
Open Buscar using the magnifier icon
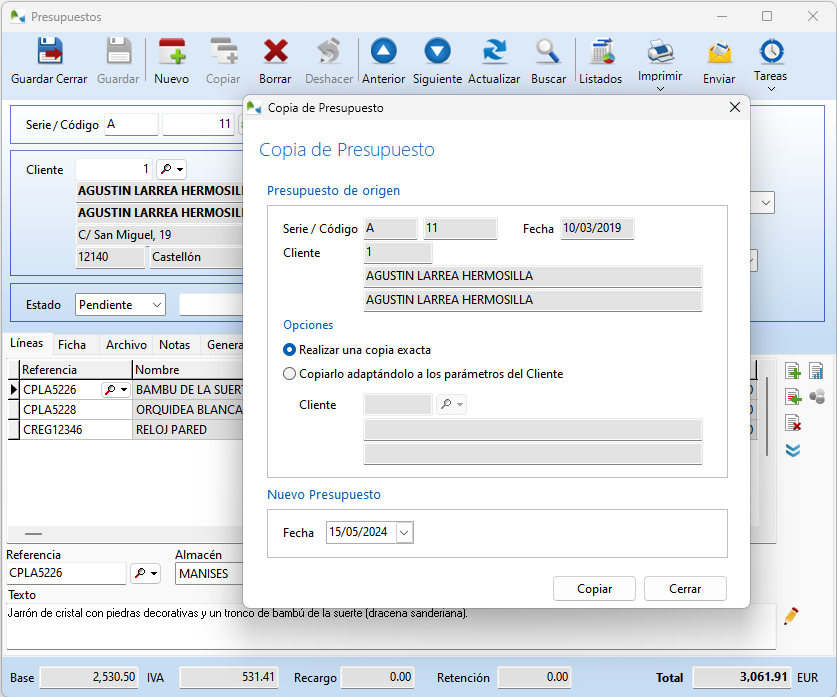(548, 50)
